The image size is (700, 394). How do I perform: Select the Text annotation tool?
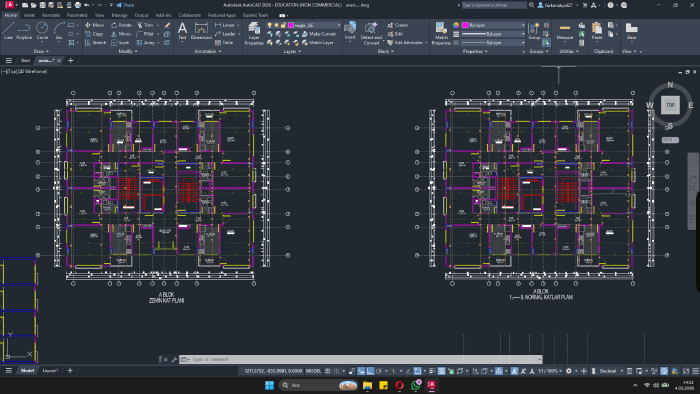182,31
